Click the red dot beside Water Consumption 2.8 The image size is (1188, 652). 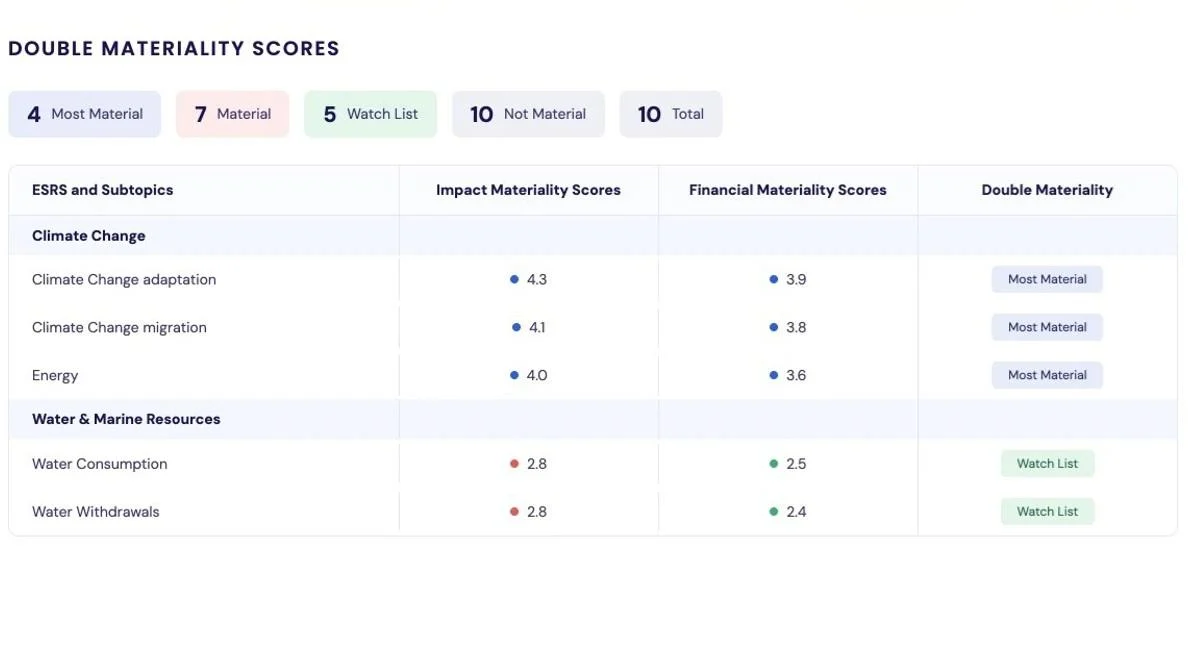tap(514, 463)
